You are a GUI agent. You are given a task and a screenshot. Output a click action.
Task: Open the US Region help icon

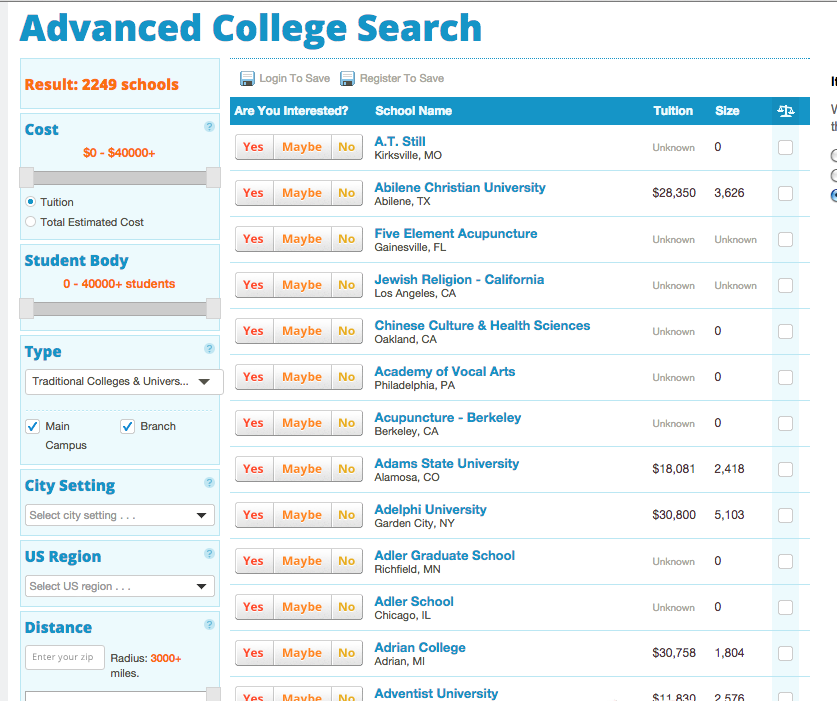pyautogui.click(x=209, y=553)
